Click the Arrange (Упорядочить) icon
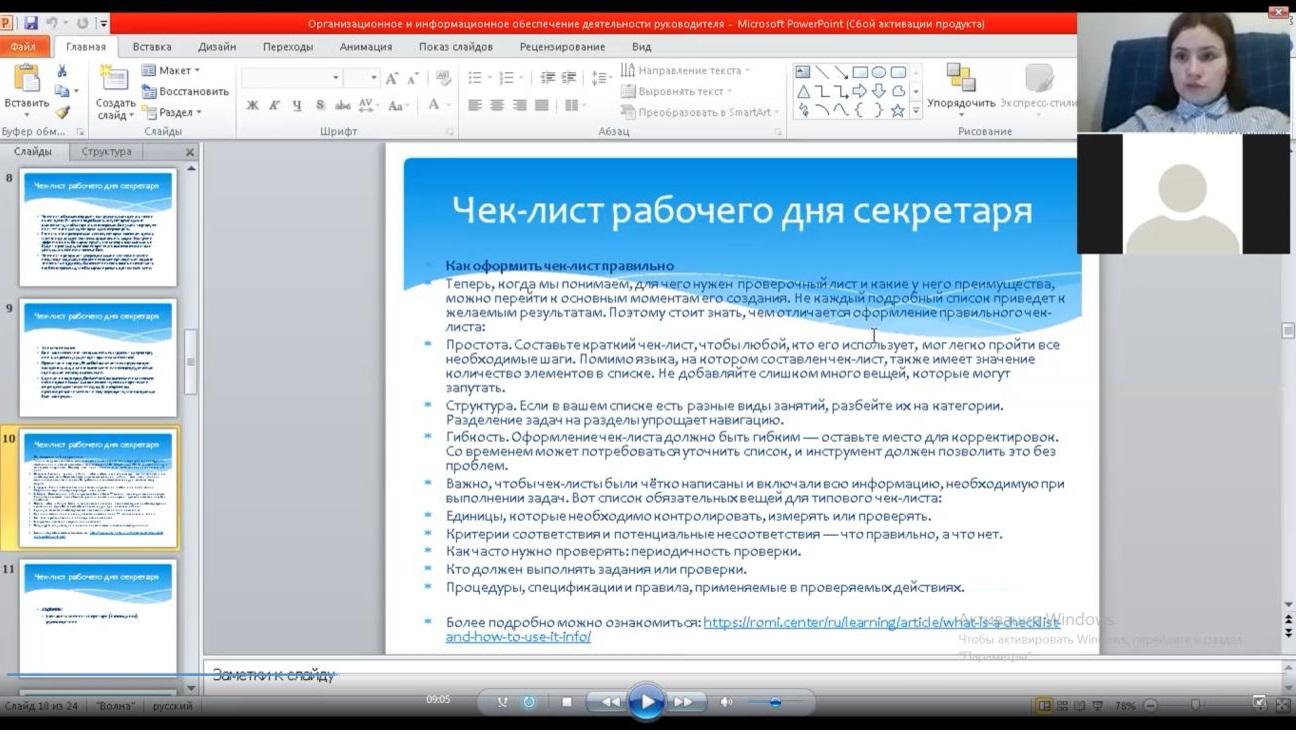Screen dimensions: 1303x735 [x=960, y=78]
